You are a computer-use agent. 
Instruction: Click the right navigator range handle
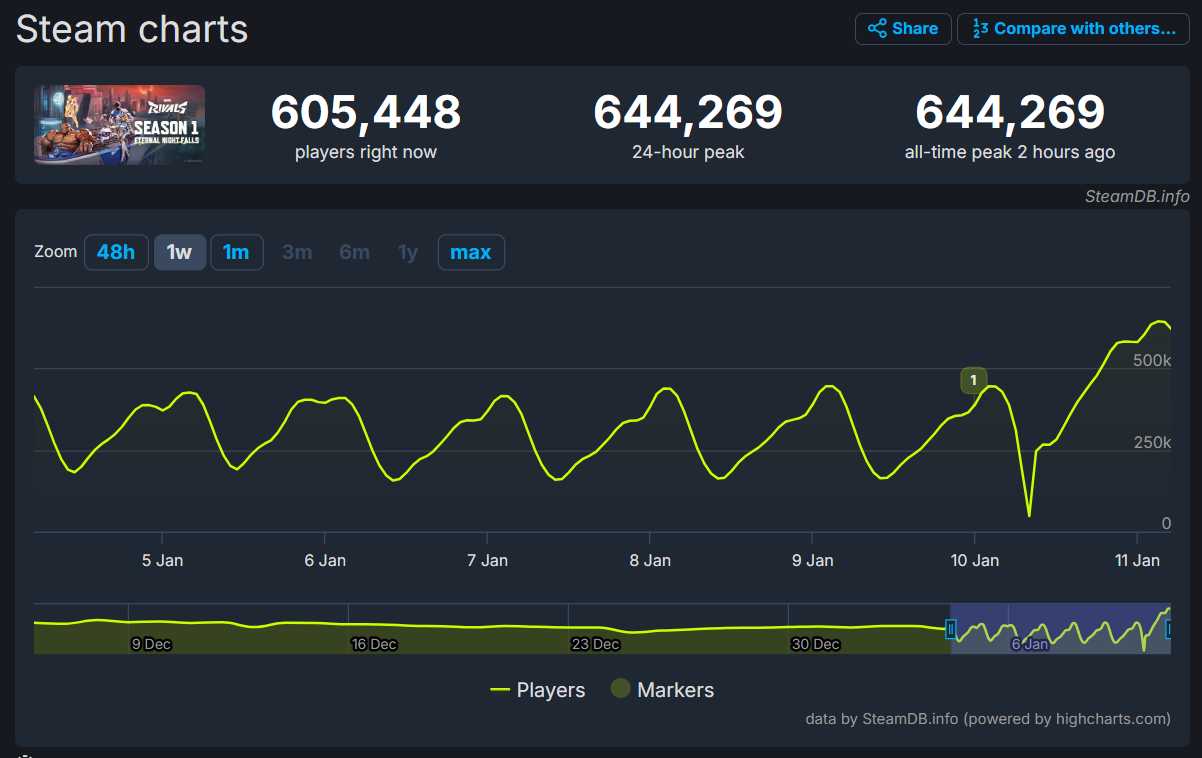tap(1170, 629)
